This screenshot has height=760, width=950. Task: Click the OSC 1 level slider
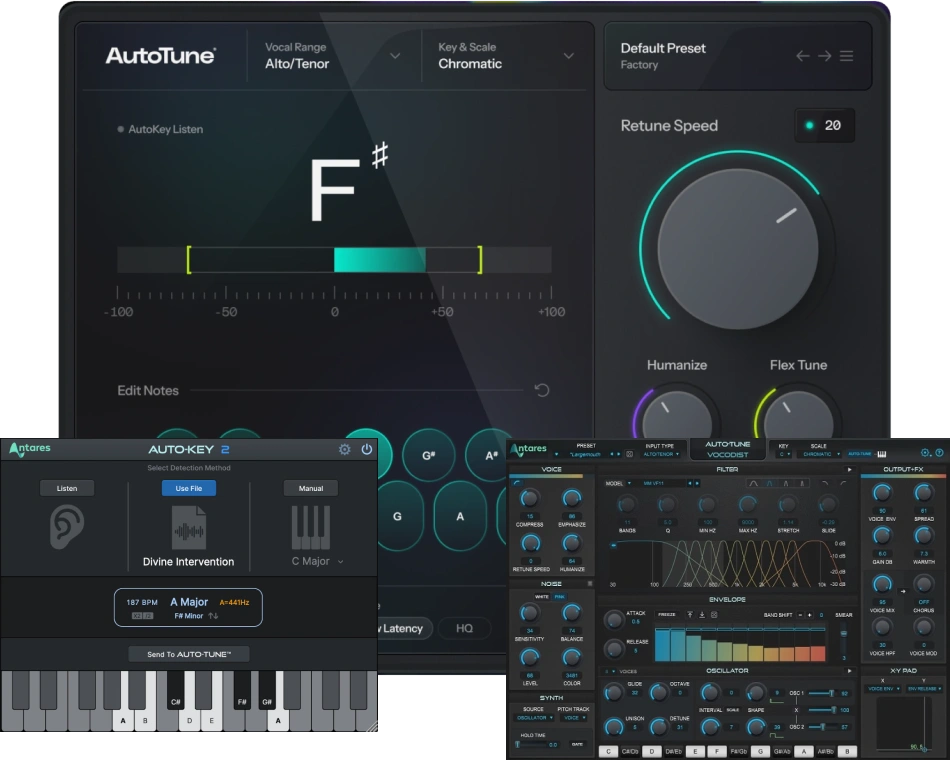tap(820, 693)
